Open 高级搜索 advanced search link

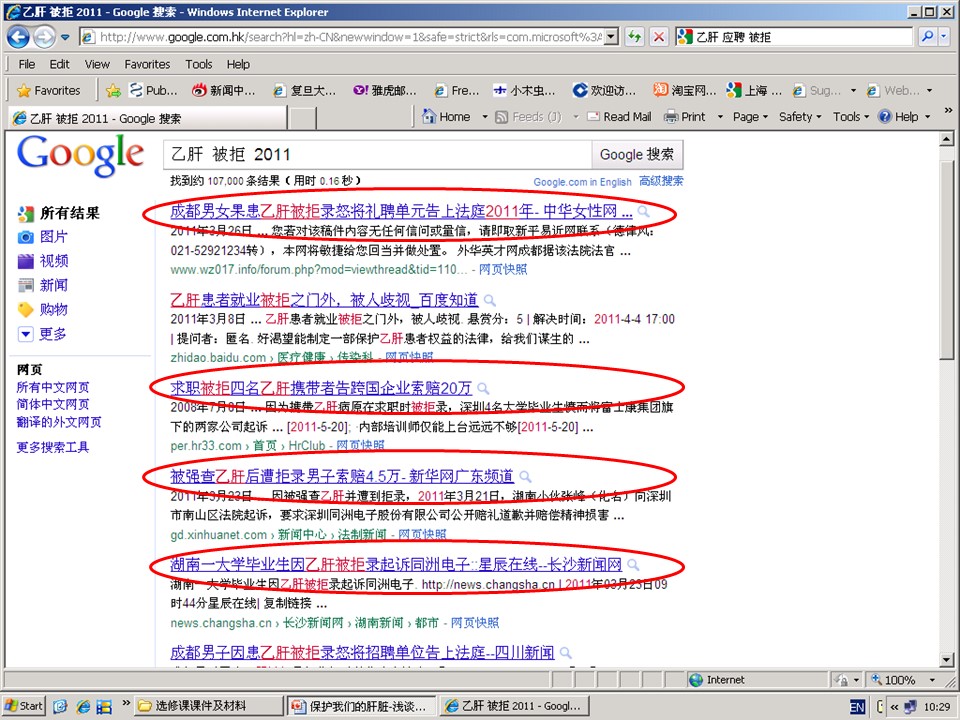(661, 181)
